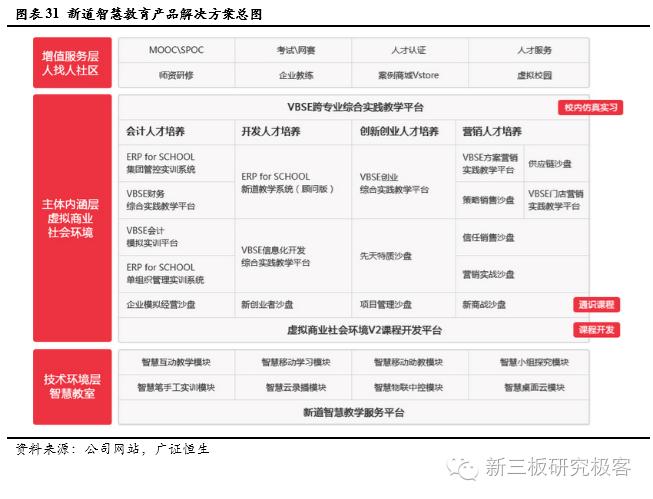Screen dimensions: 653x499
Task: Select 智慧移动学习模块 cell
Action: [x=293, y=362]
